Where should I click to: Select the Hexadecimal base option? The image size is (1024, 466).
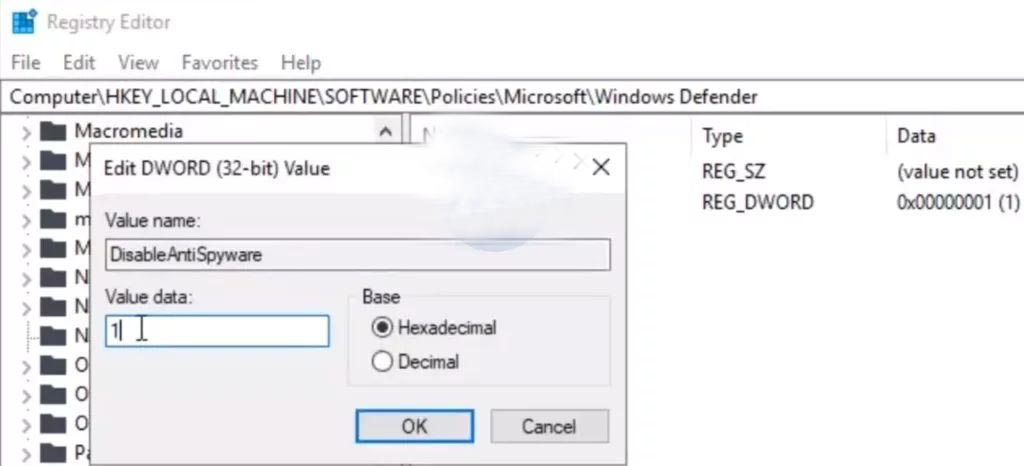point(434,327)
